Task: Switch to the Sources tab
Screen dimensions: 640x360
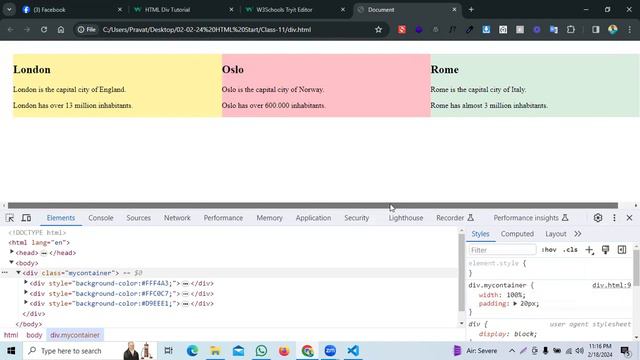Action: [x=138, y=218]
